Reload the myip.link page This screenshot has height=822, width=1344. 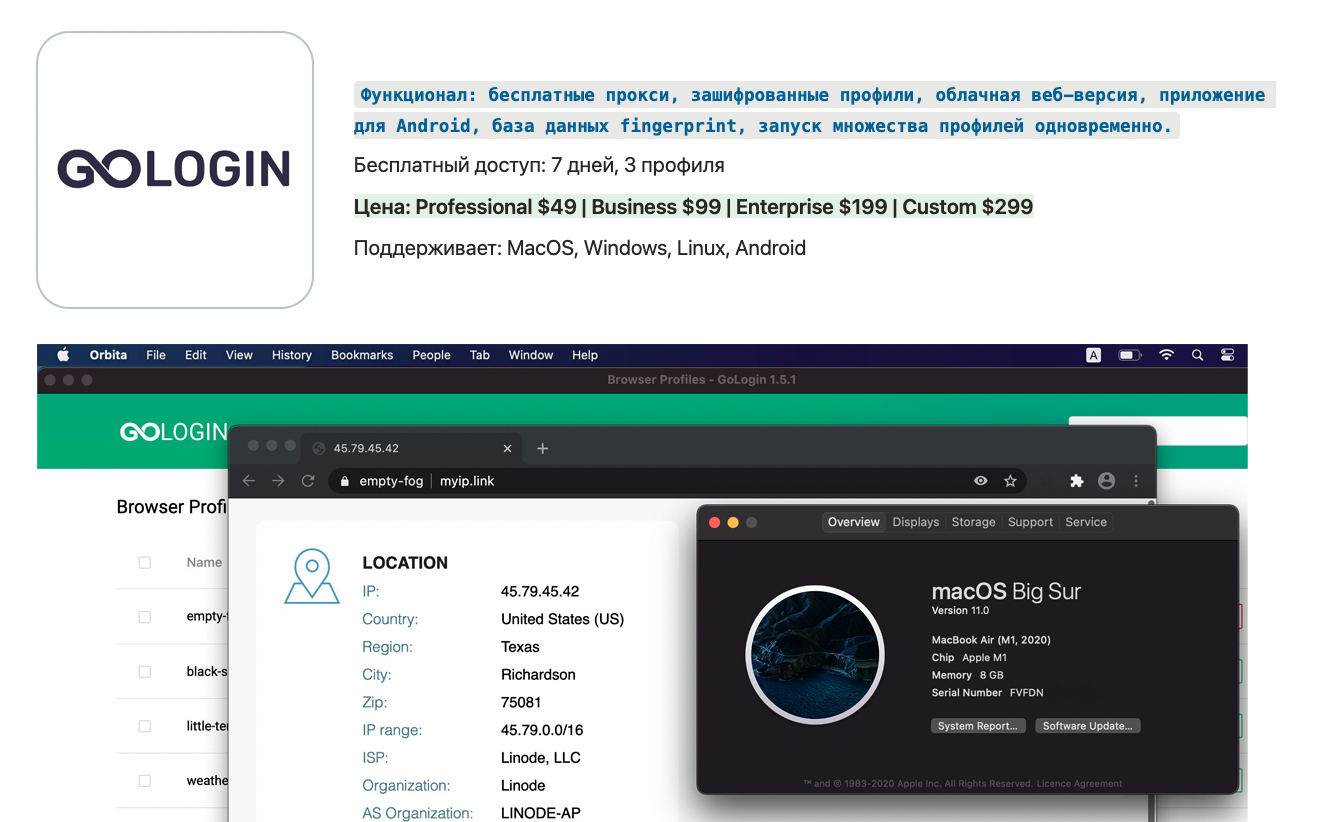(309, 481)
